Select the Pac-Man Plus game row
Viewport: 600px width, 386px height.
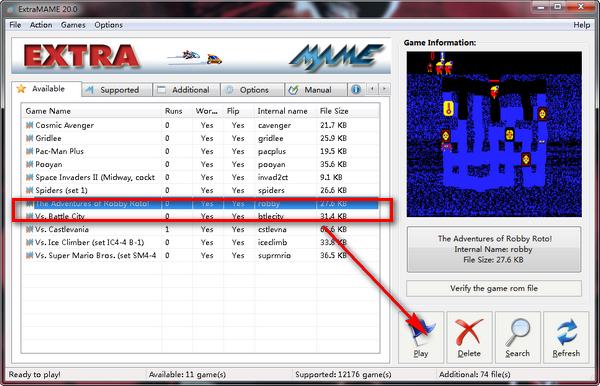(201, 151)
